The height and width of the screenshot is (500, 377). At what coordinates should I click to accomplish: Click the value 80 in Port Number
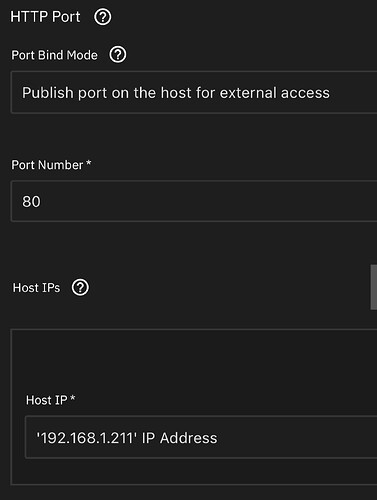pyautogui.click(x=31, y=201)
